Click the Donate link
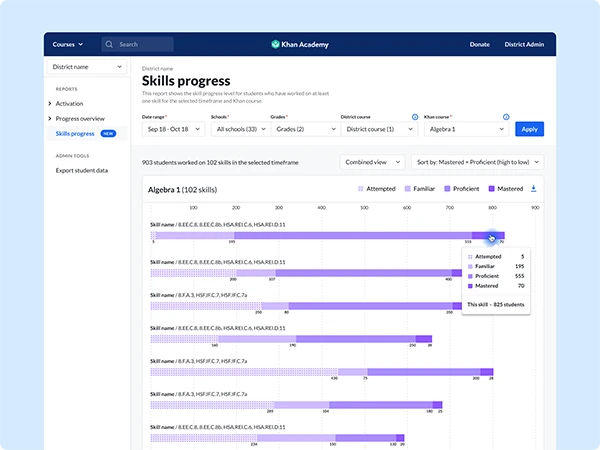The image size is (600, 450). point(479,44)
